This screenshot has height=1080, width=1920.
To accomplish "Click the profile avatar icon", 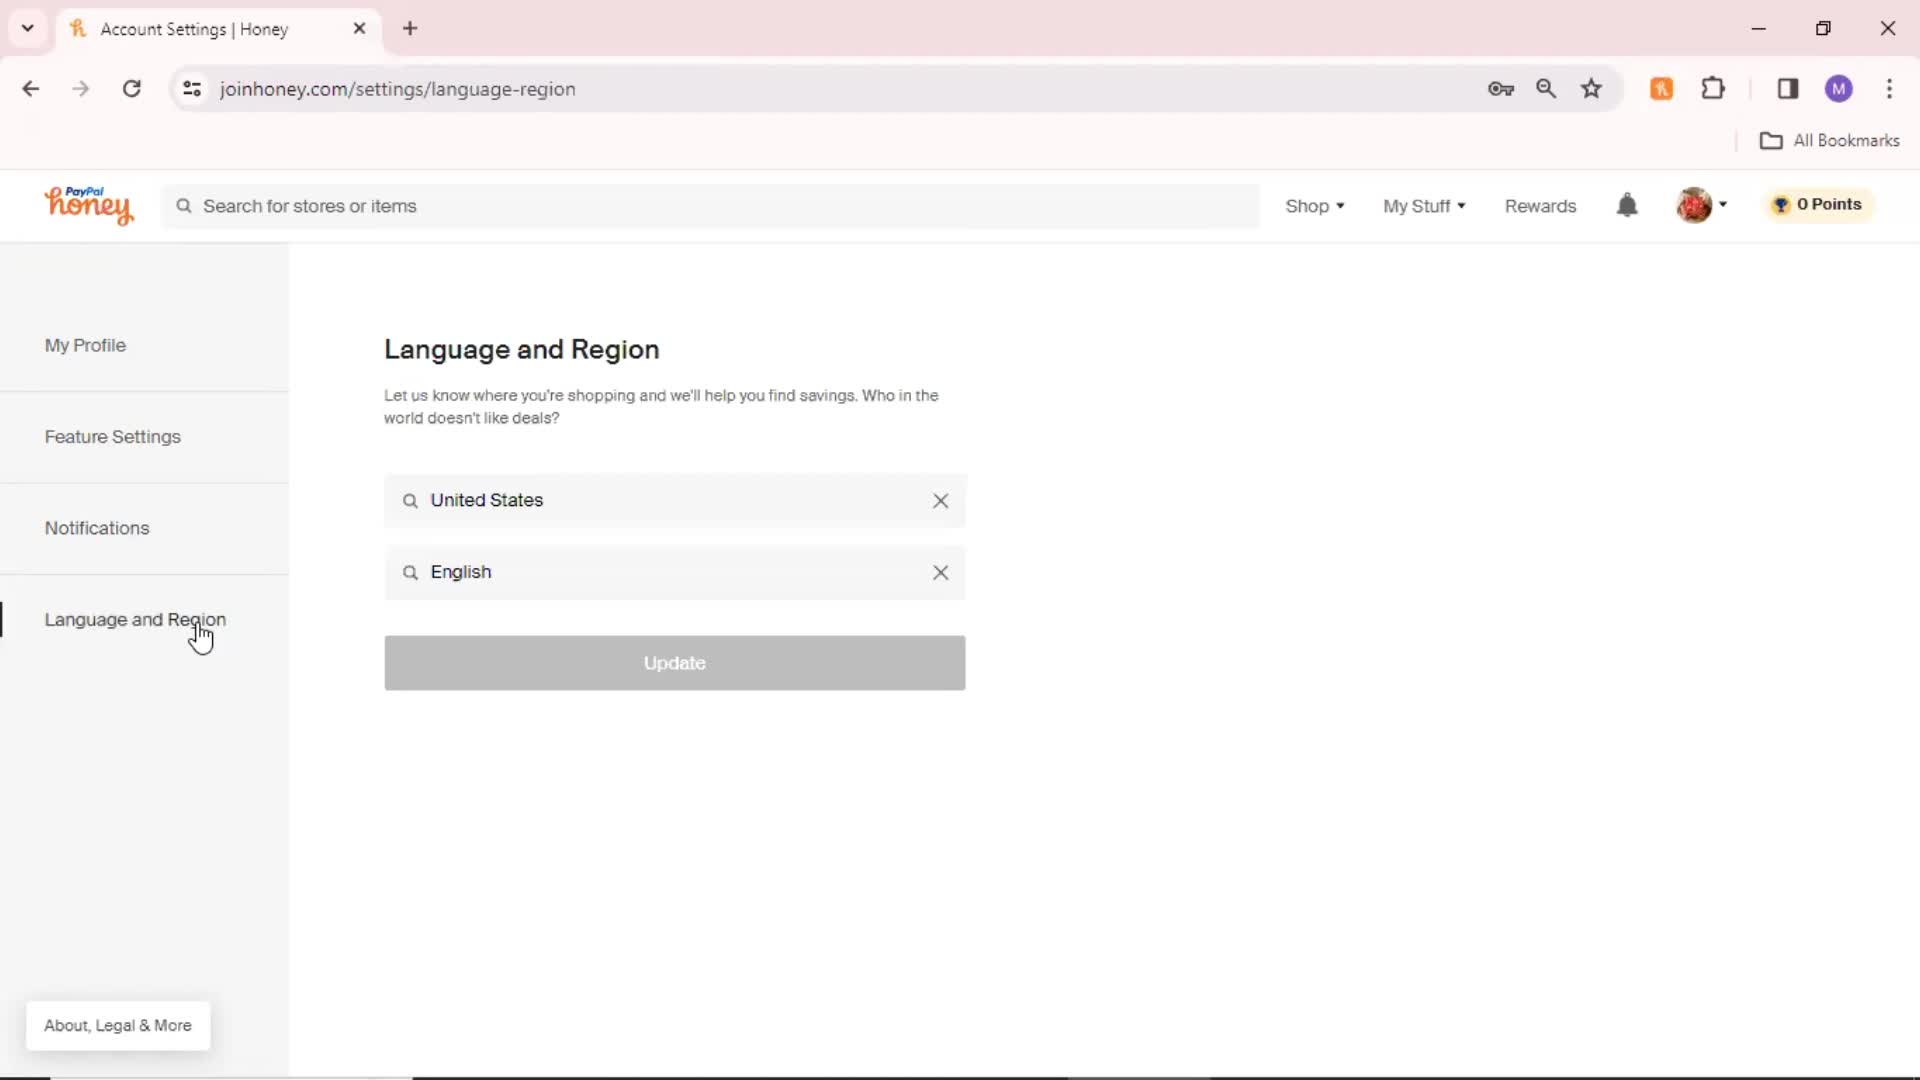I will 1695,204.
